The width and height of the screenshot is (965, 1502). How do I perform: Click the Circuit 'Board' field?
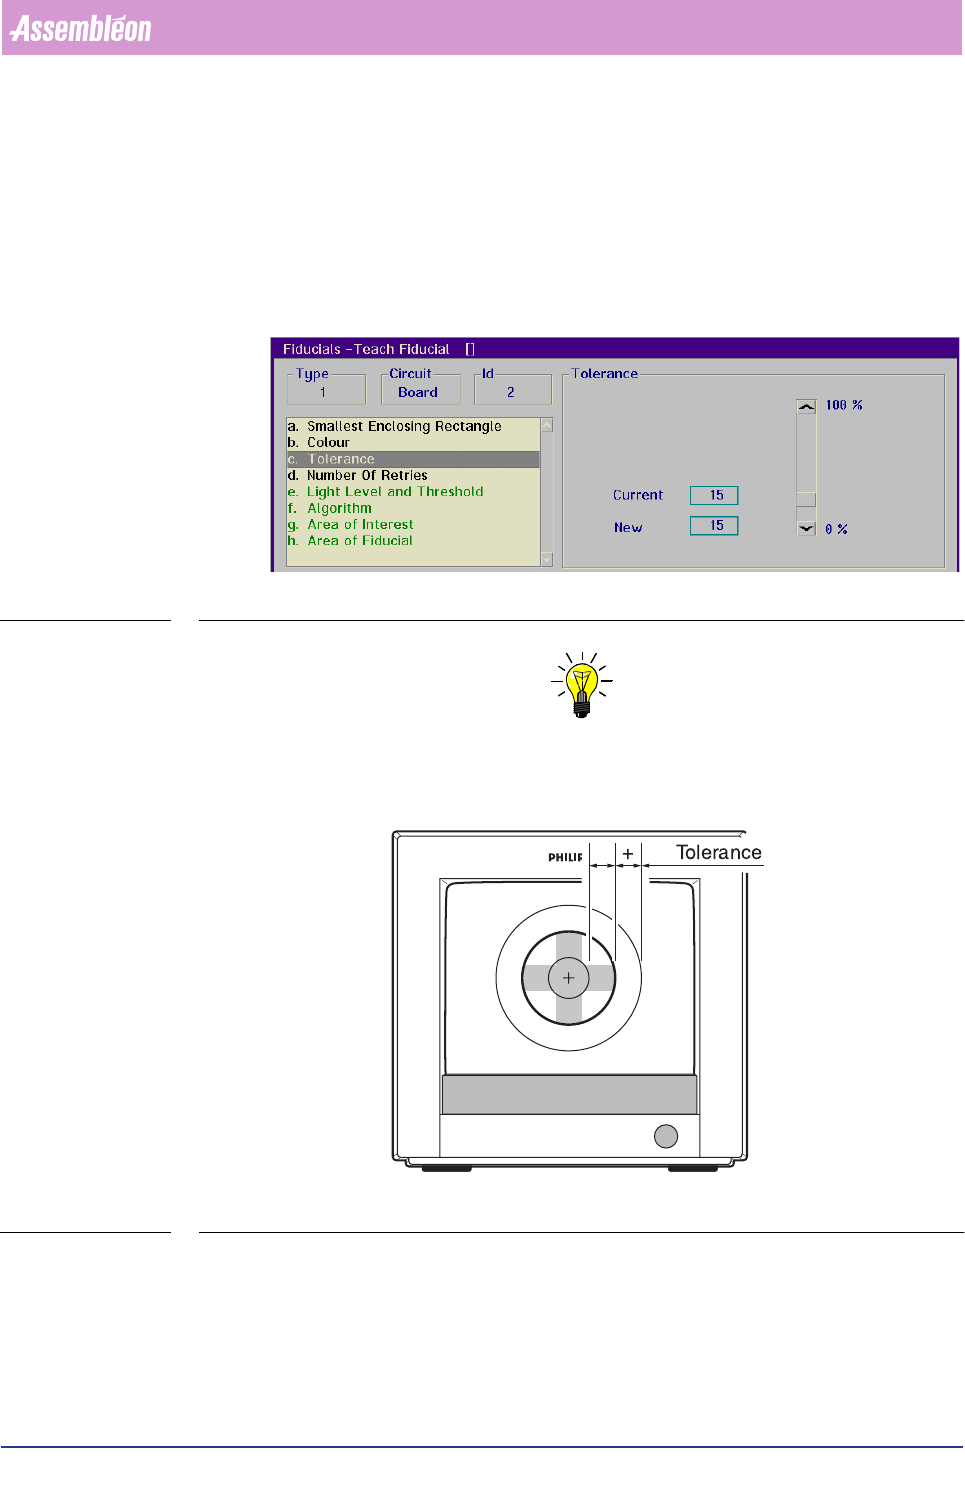(420, 392)
